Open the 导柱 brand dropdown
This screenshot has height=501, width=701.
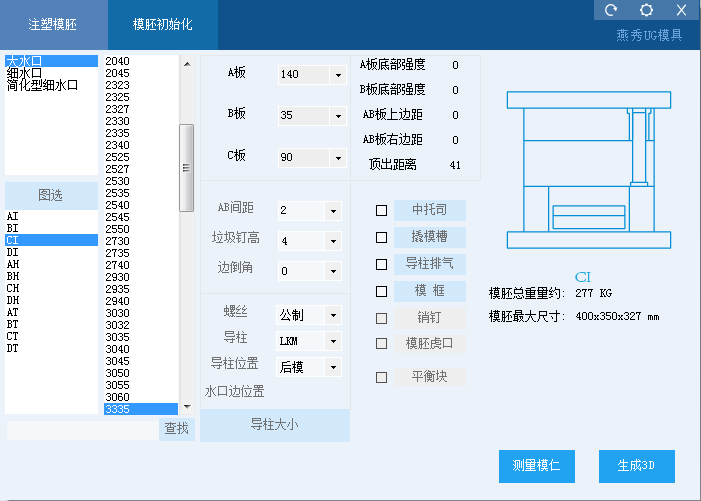pos(333,341)
